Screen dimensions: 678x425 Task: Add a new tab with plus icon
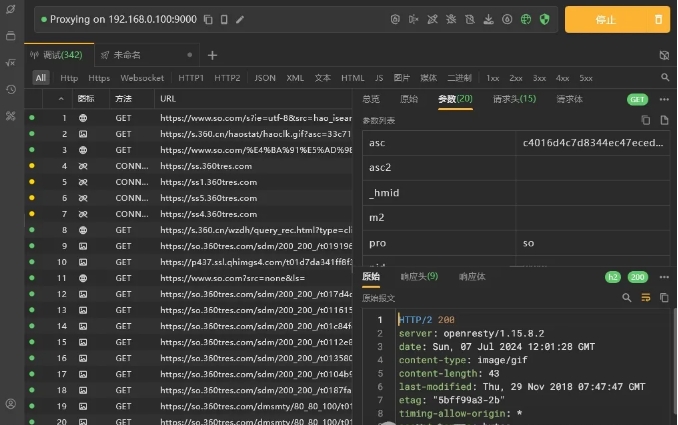212,55
